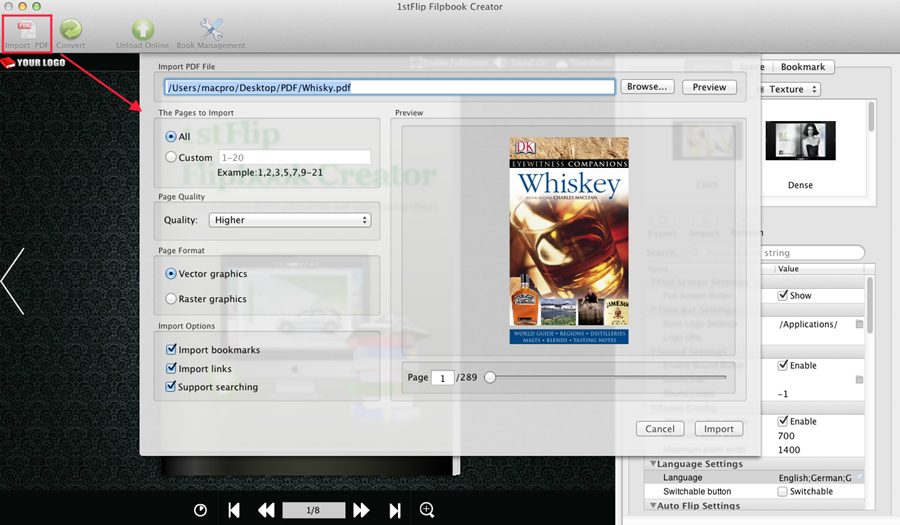Uncheck Import bookmarks option
This screenshot has height=525, width=900.
point(171,349)
